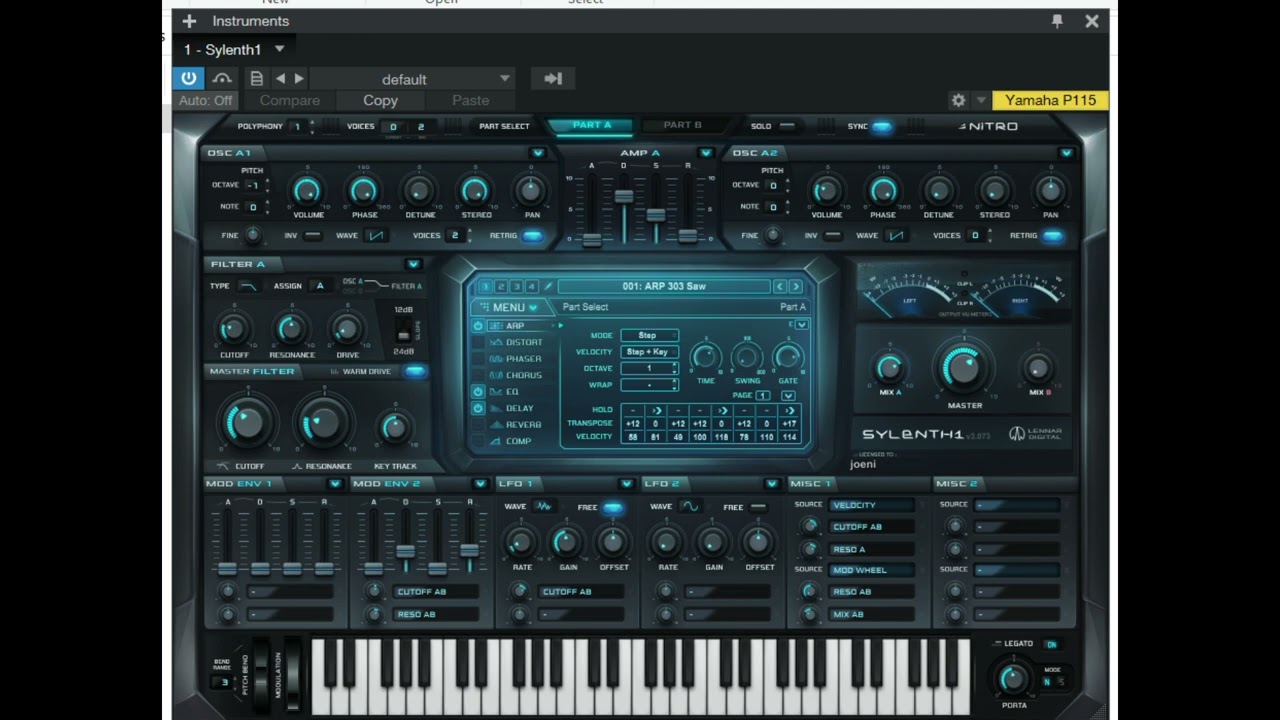1280x720 pixels.
Task: Open the 'default' preset dropdown
Action: [414, 79]
